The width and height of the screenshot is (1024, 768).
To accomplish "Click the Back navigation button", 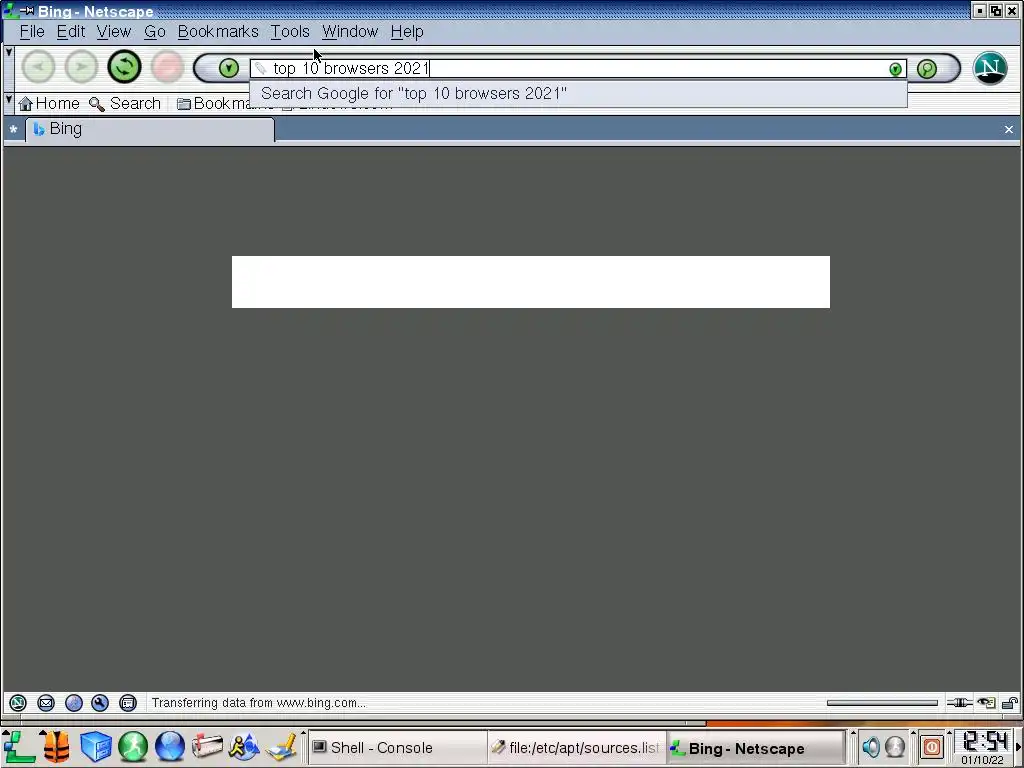I will pos(39,67).
